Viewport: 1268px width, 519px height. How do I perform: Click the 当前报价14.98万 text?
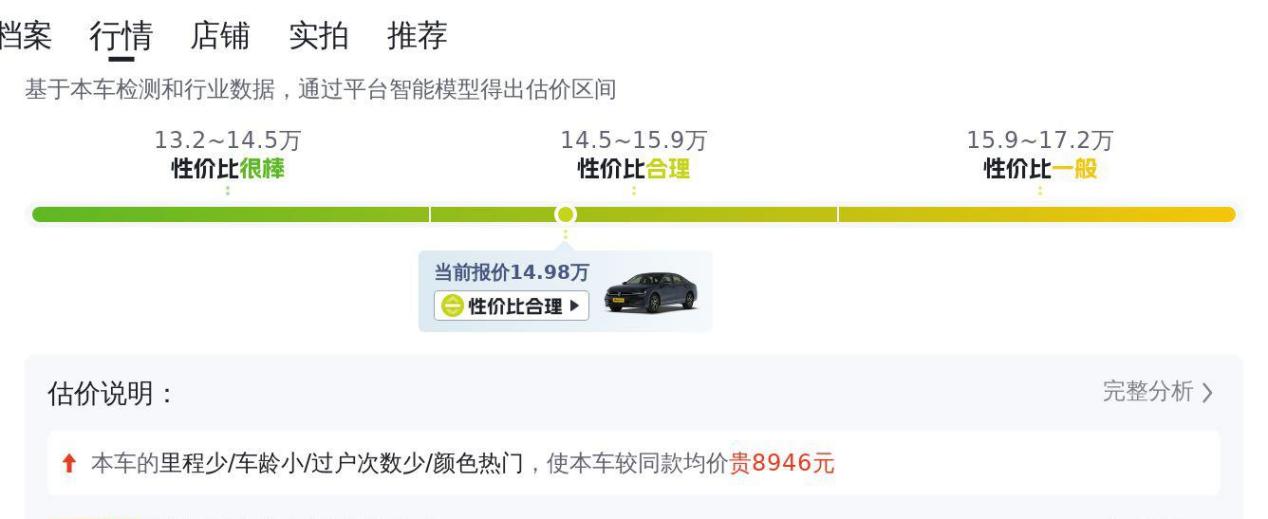click(x=511, y=272)
